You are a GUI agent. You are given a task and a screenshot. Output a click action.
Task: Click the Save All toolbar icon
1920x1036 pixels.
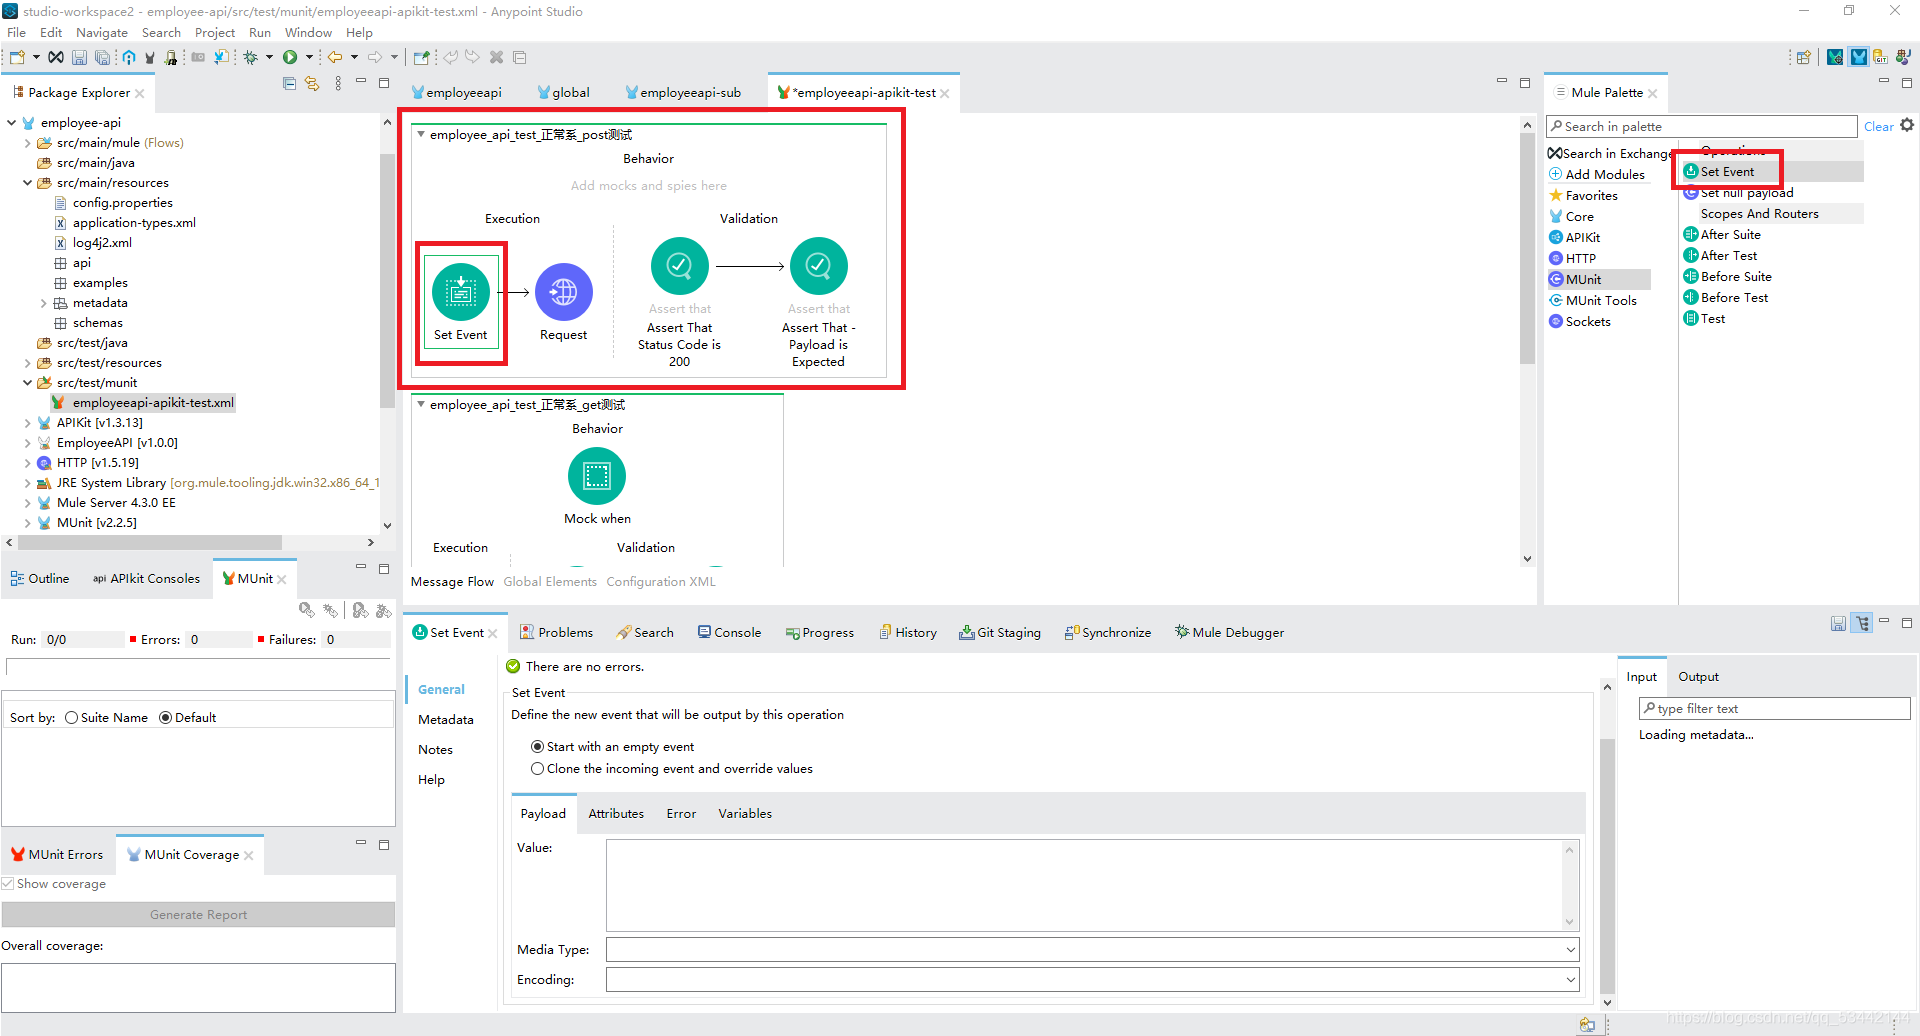102,57
